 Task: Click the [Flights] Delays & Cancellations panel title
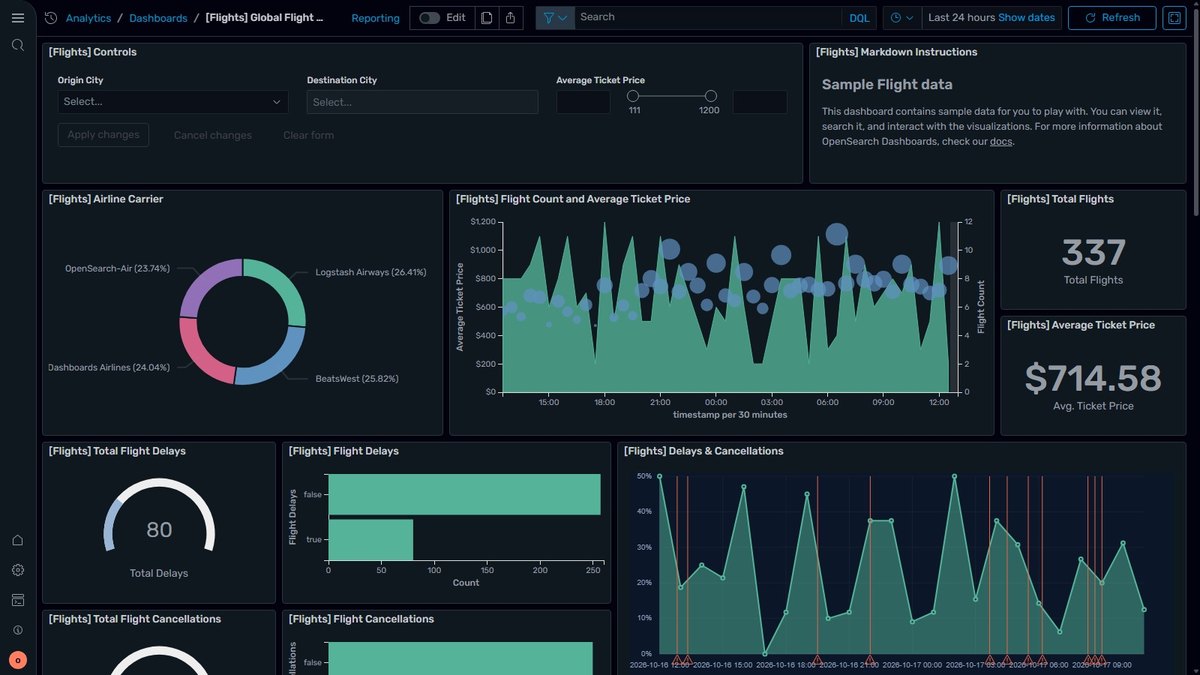(704, 451)
